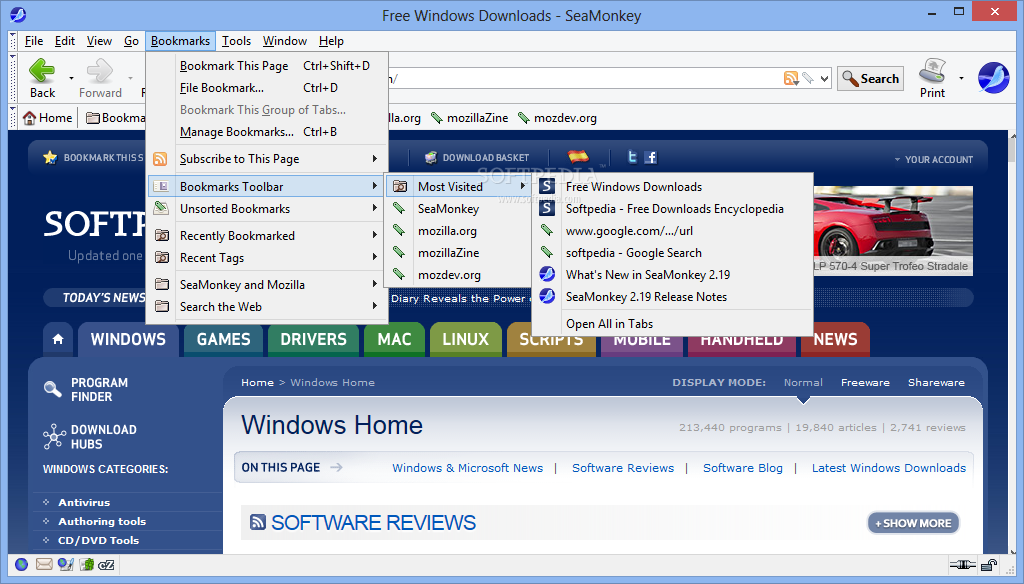Click the Forward navigation arrow
This screenshot has width=1024, height=584.
tap(100, 71)
